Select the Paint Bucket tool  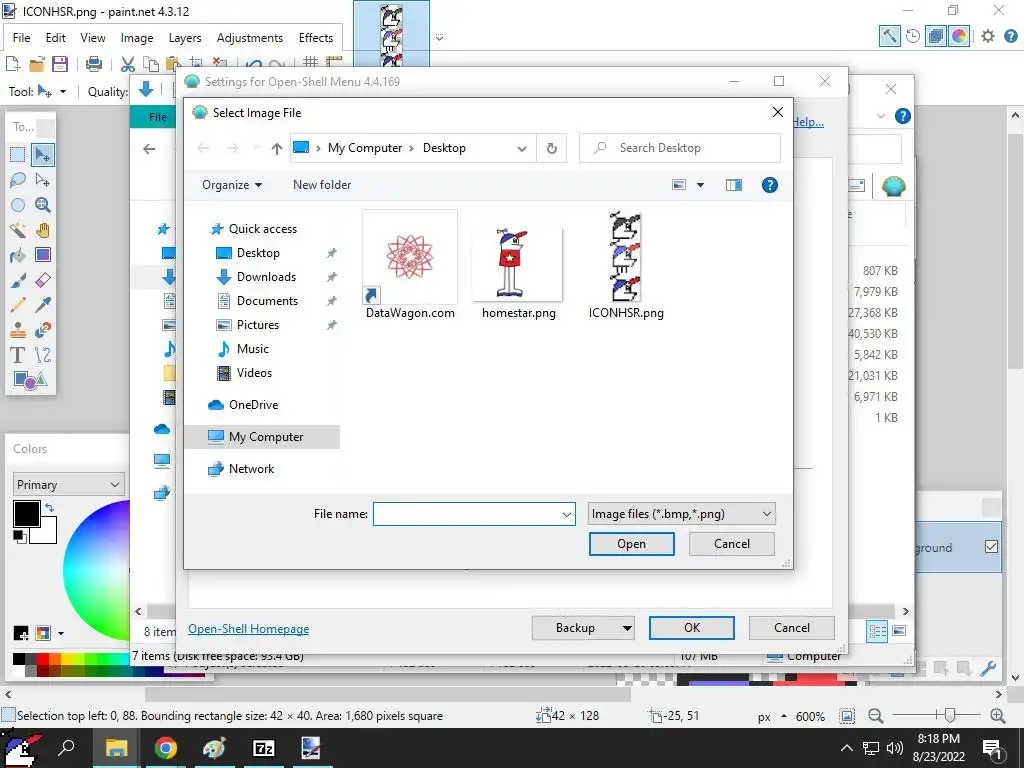18,255
